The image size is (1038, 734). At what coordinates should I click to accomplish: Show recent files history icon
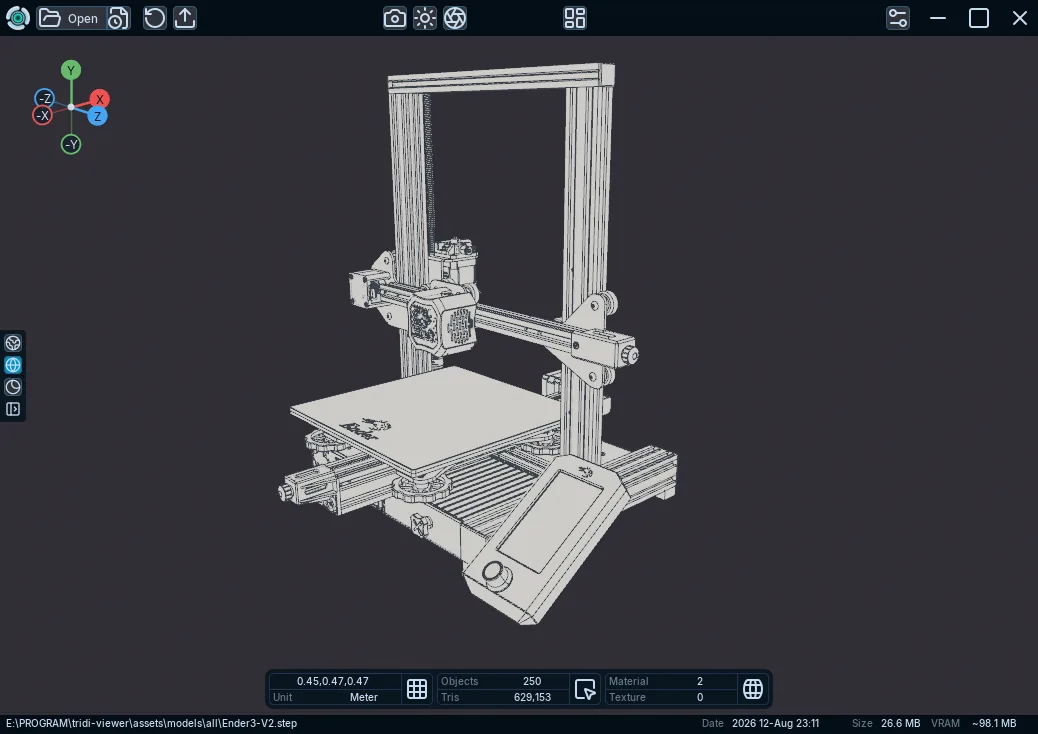point(118,19)
